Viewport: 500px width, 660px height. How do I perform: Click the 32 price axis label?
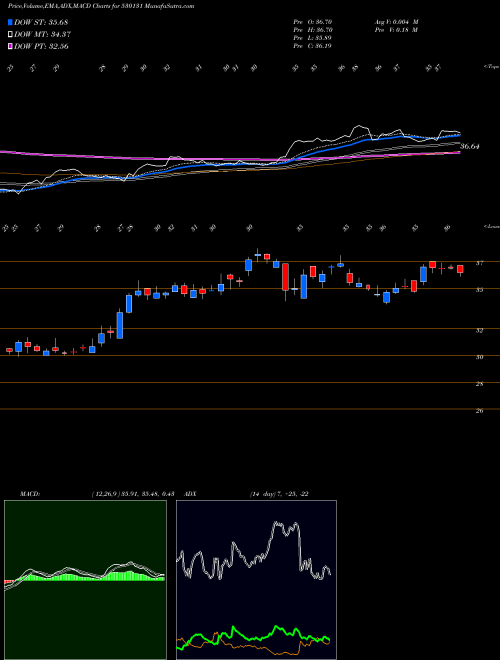(479, 330)
